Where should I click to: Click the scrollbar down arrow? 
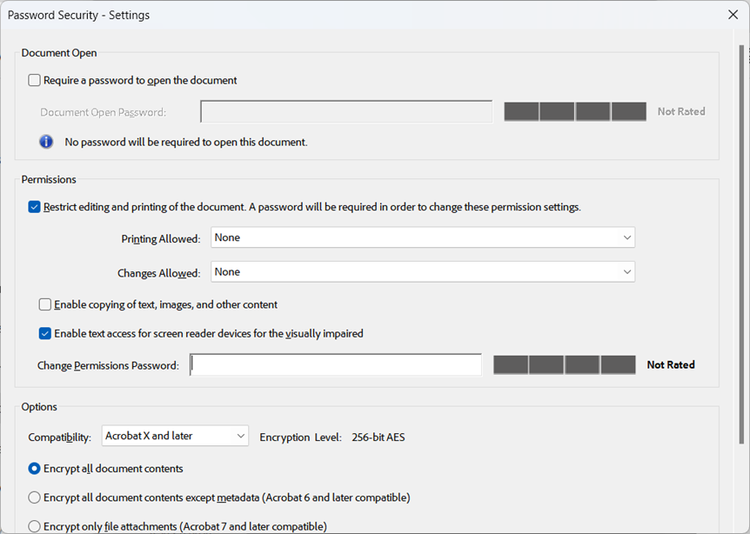[741, 525]
